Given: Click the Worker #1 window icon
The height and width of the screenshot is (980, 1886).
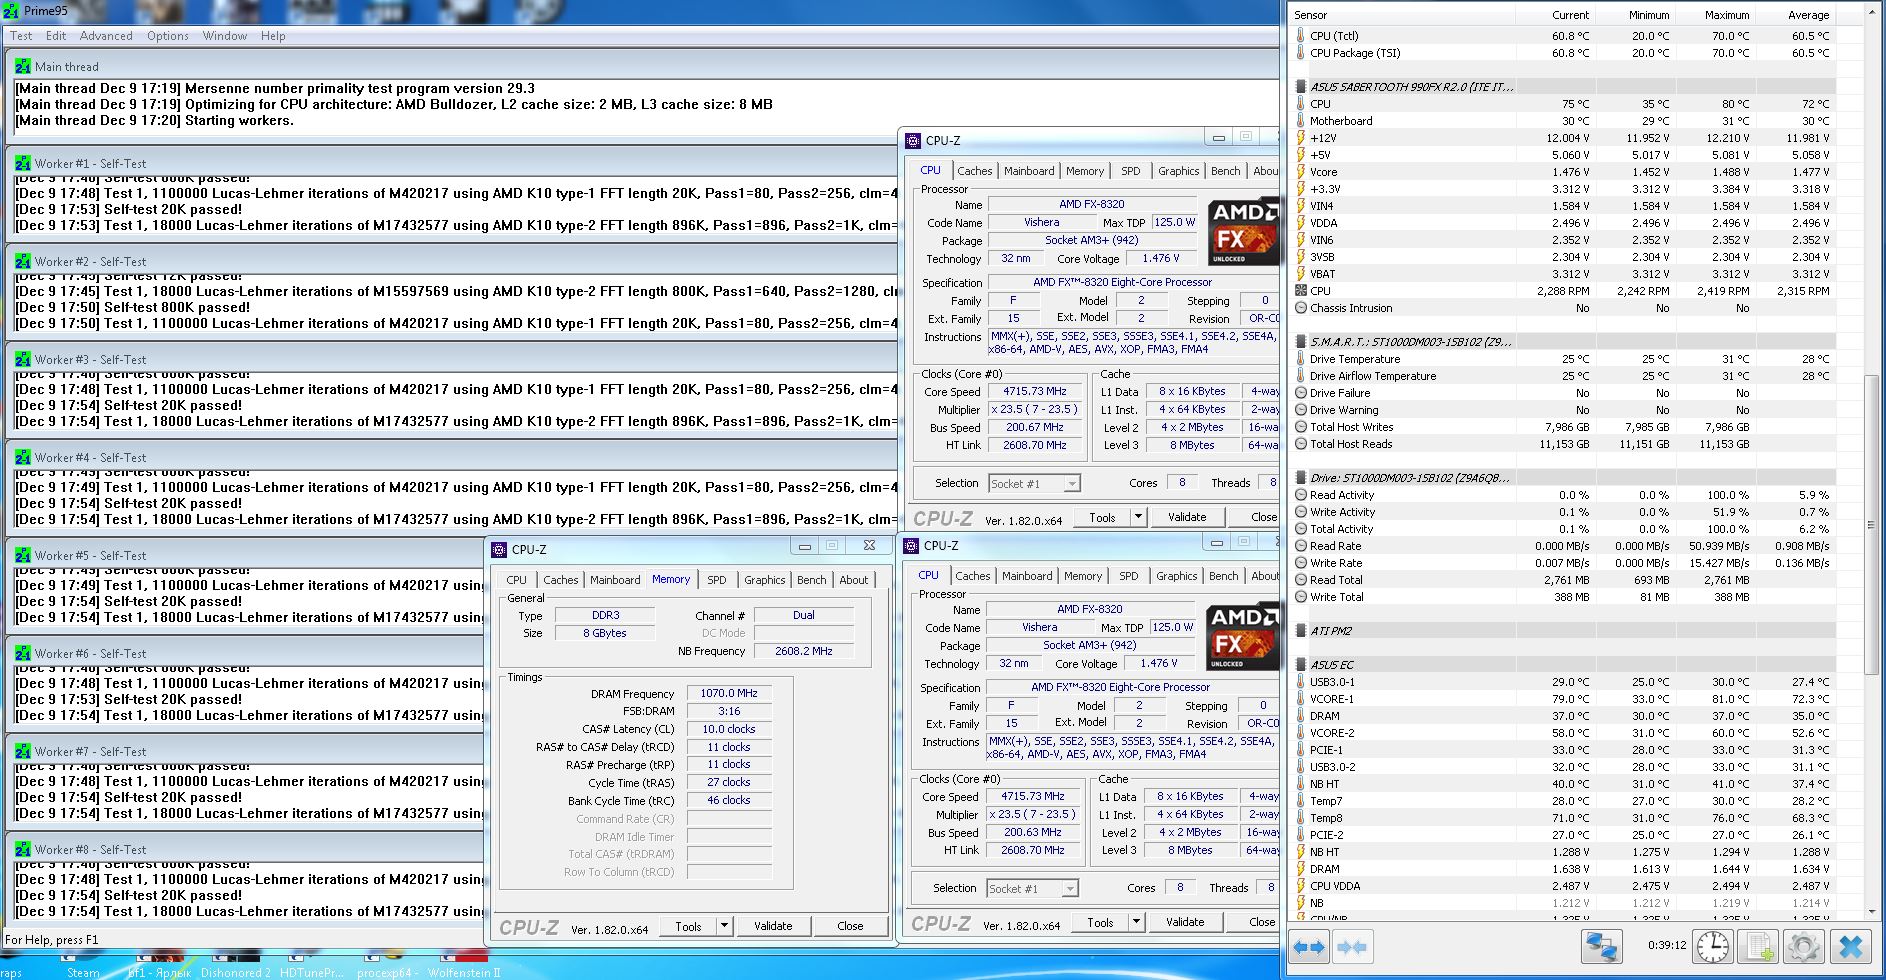Looking at the screenshot, I should (x=23, y=163).
